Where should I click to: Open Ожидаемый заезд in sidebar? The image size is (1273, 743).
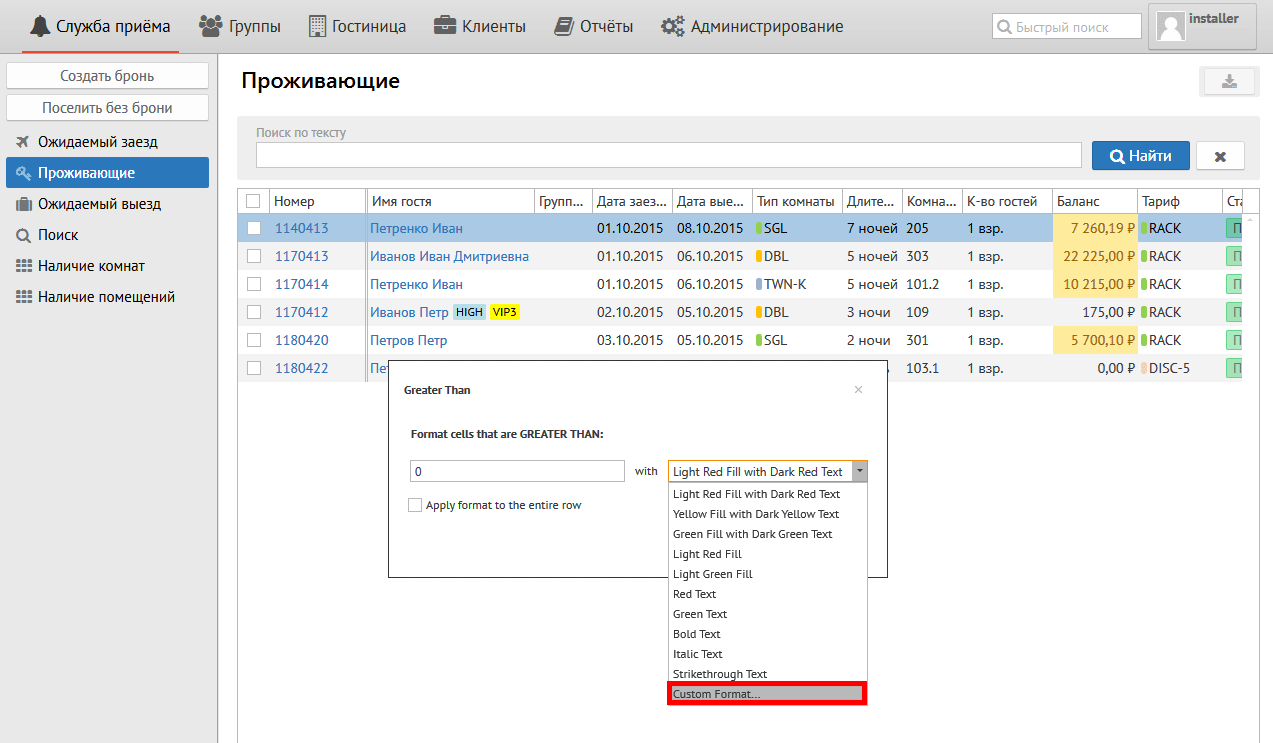coord(98,142)
